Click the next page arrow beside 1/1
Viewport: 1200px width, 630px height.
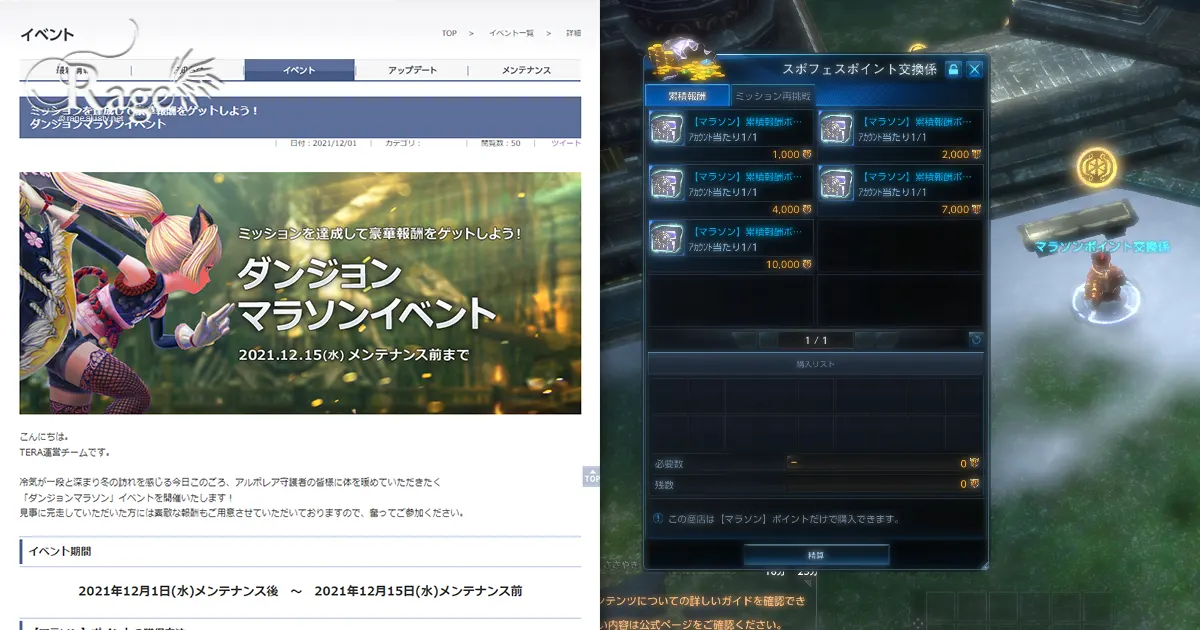[865, 340]
